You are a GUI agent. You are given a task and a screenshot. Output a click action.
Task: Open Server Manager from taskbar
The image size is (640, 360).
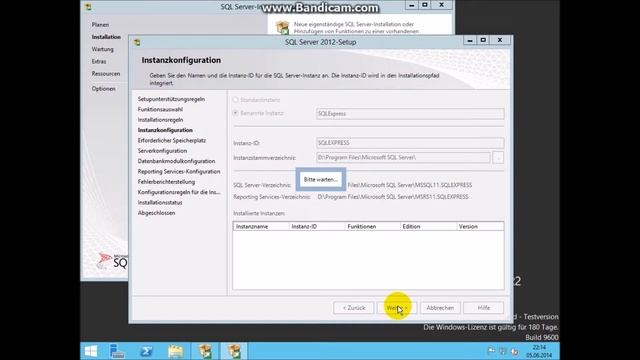117,351
